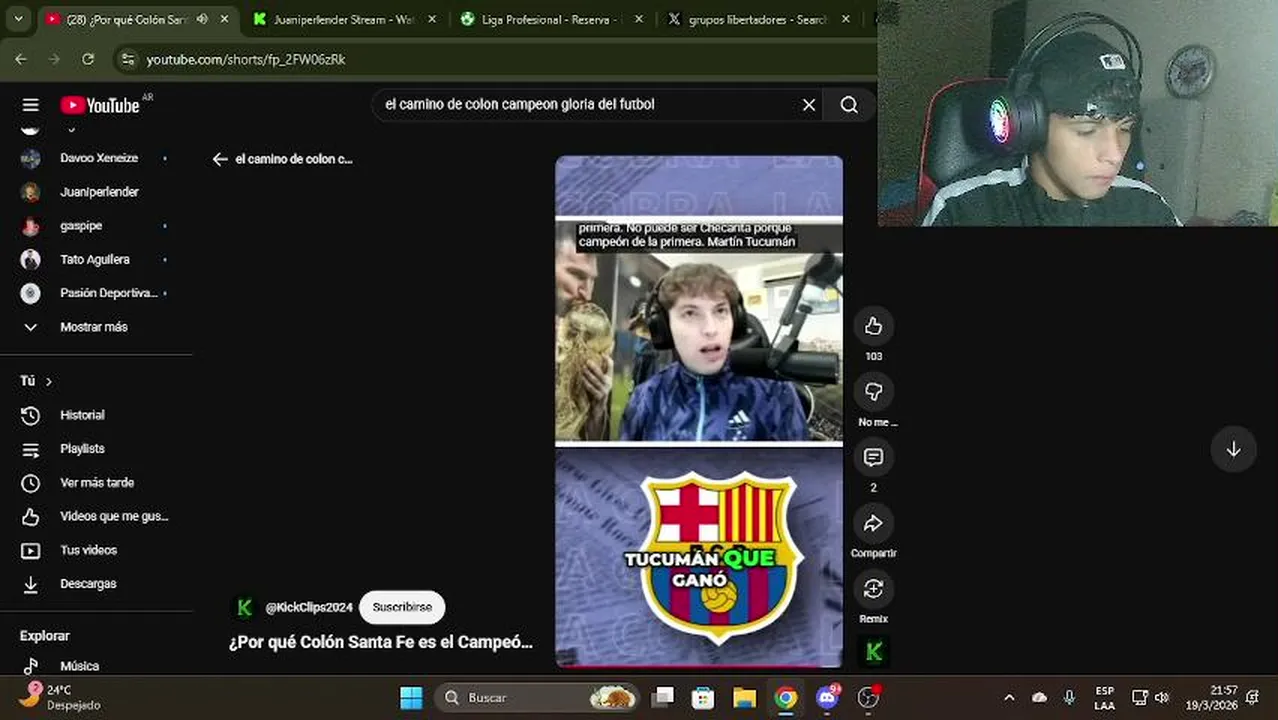Open Windows Start menu
Image resolution: width=1278 pixels, height=720 pixels.
click(411, 697)
